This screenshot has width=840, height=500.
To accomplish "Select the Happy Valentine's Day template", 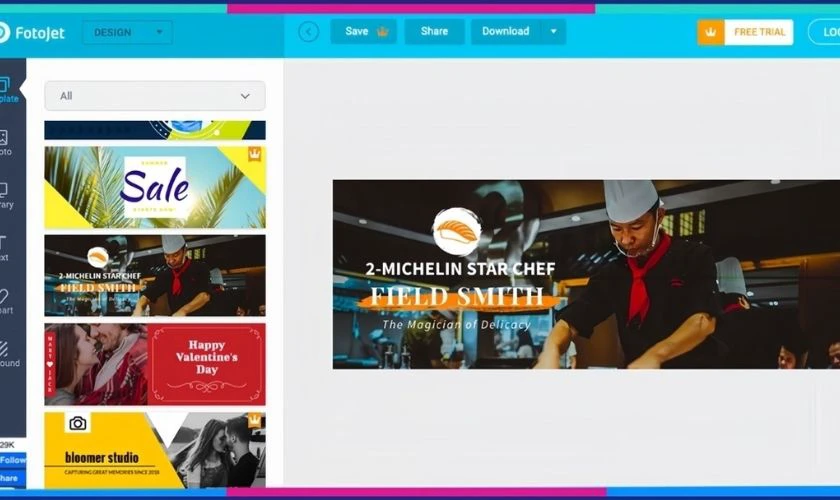I will 155,364.
